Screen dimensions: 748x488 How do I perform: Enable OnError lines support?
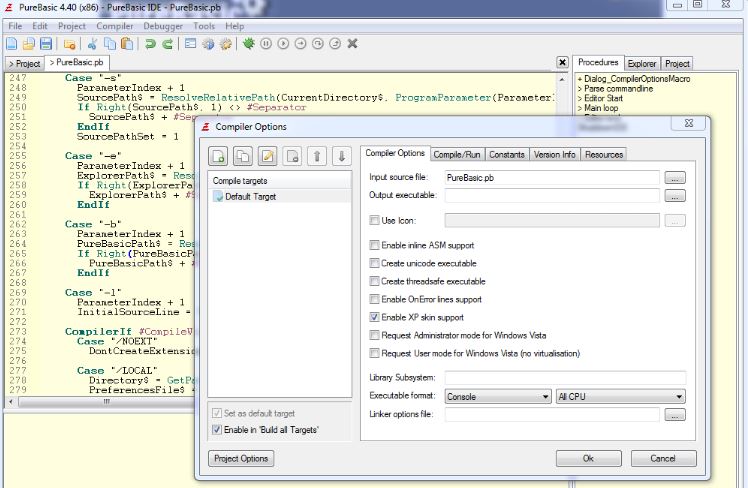[x=374, y=300]
